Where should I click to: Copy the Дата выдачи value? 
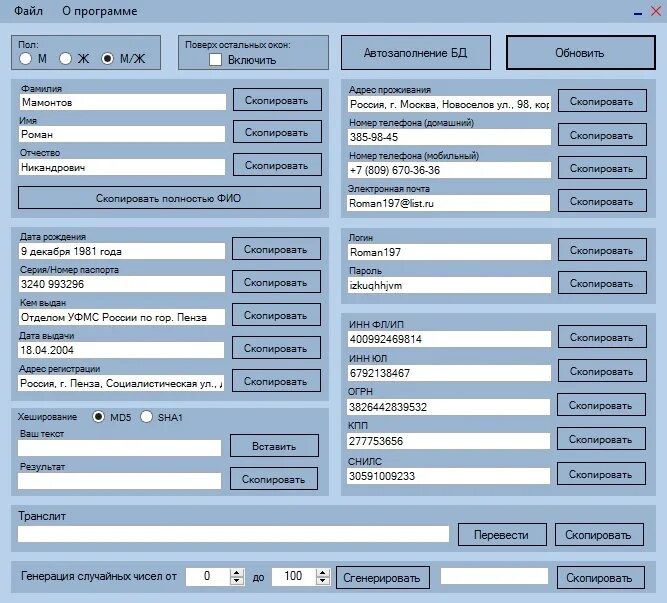click(x=276, y=348)
